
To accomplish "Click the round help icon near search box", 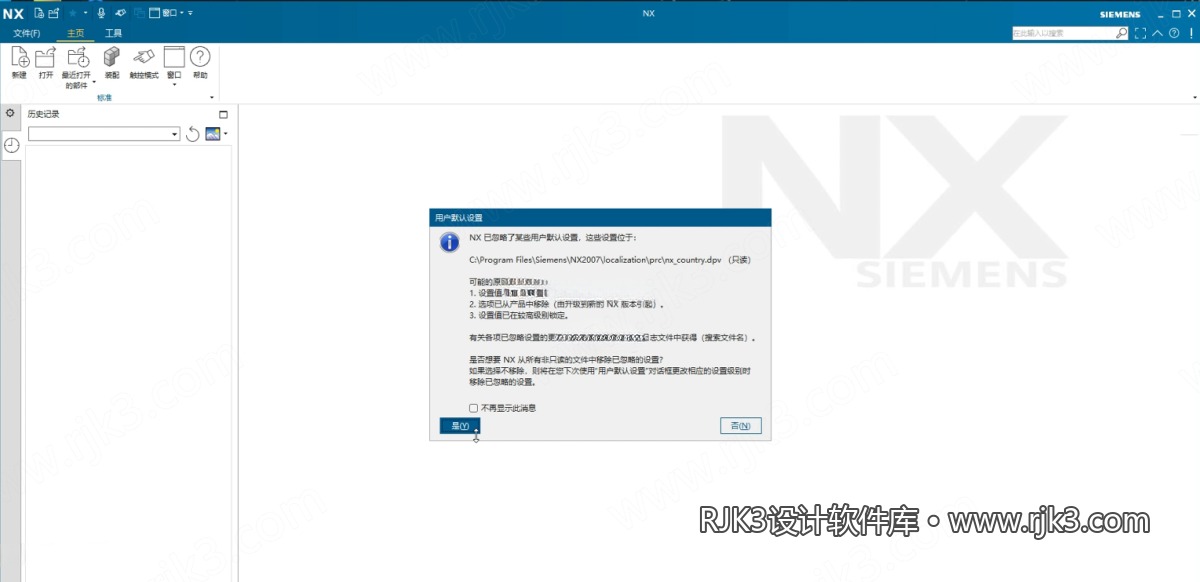I will point(1174,33).
